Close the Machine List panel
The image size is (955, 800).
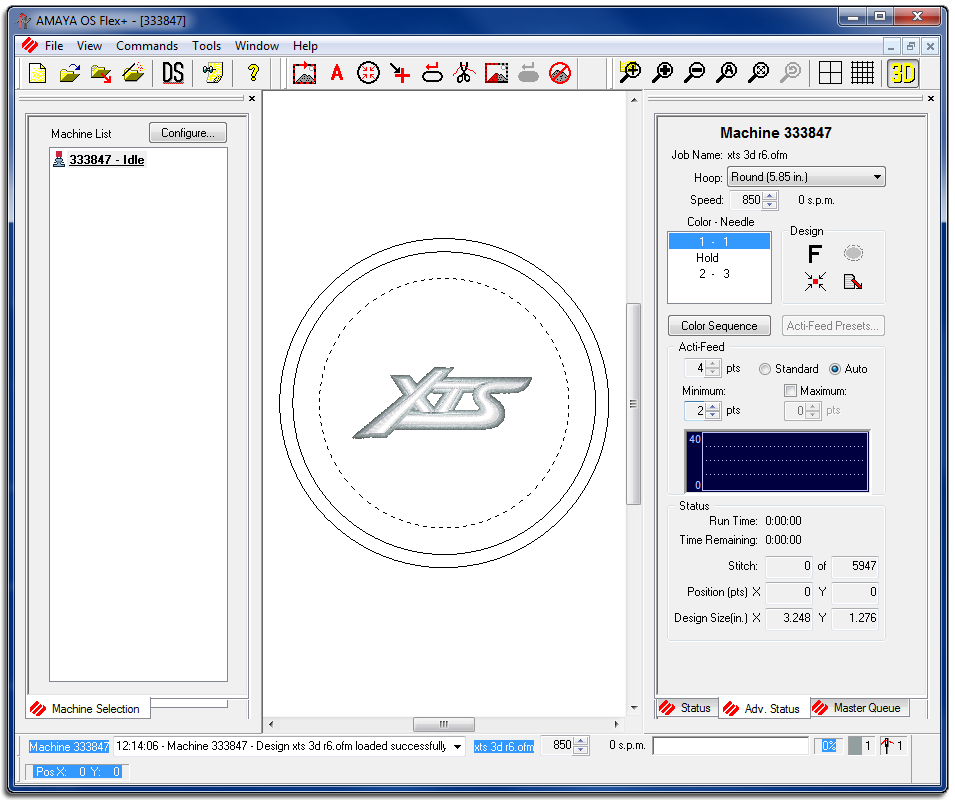tap(252, 98)
